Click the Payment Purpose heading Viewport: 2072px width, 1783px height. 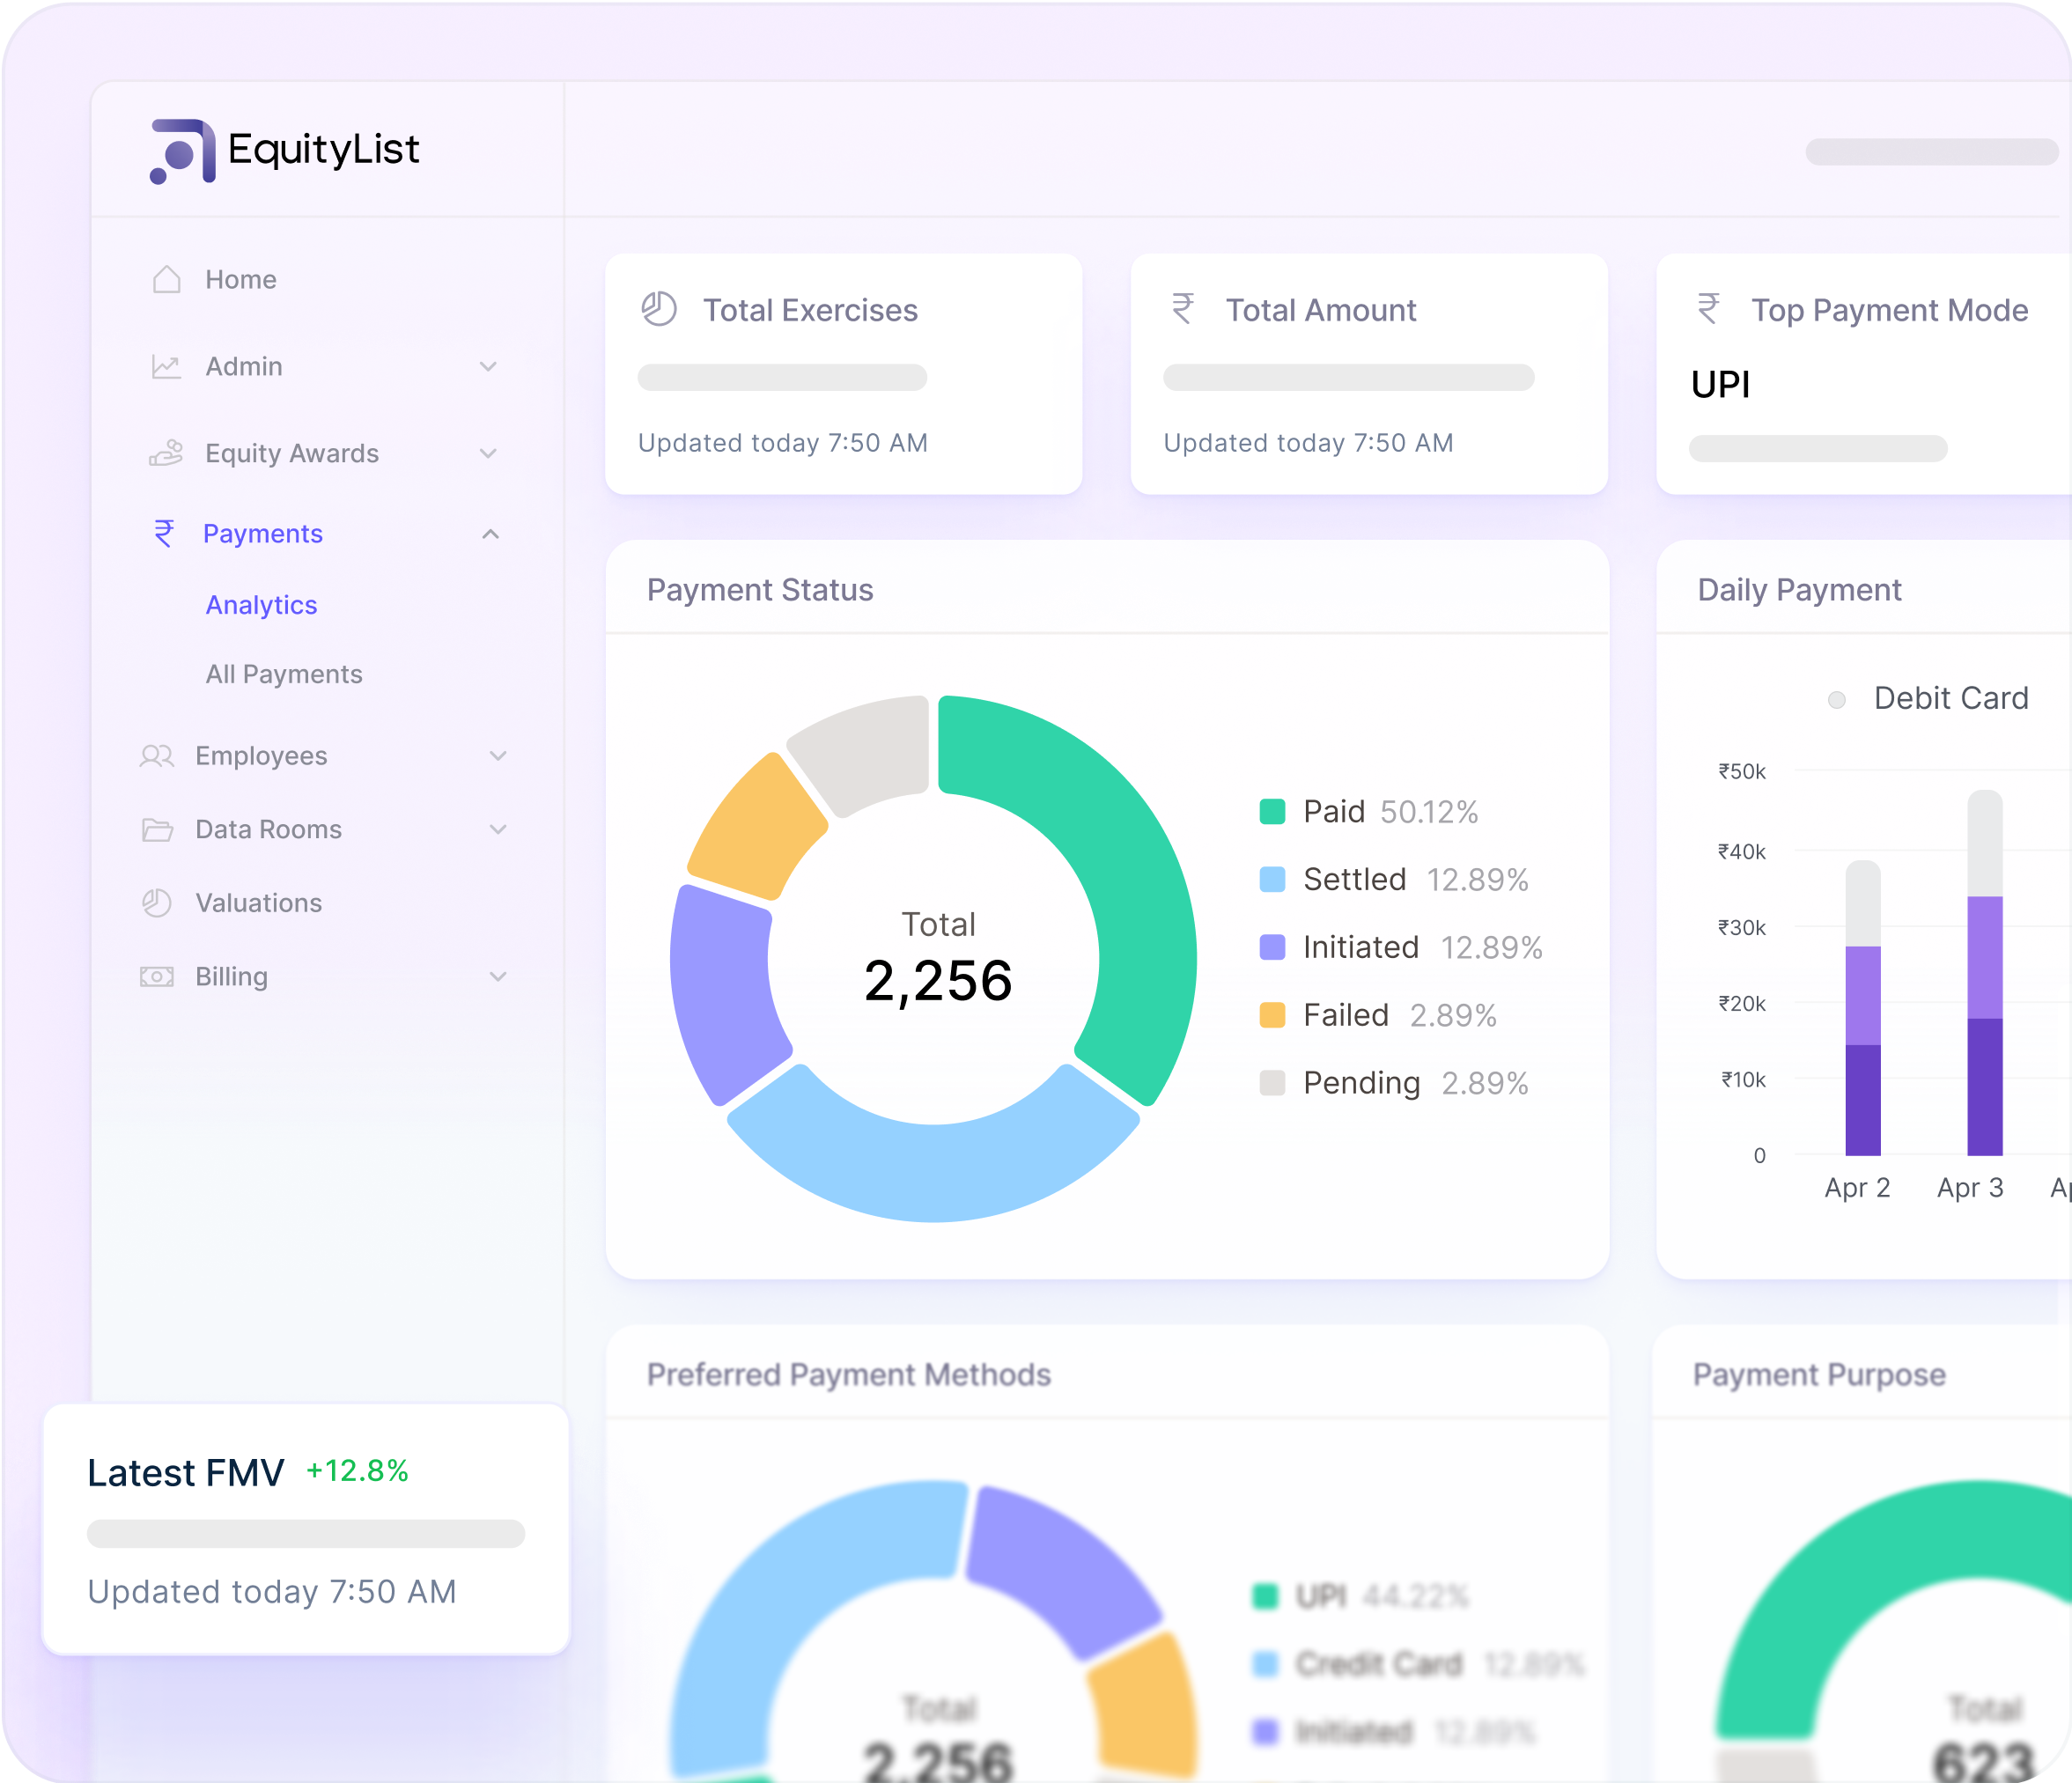[x=1819, y=1375]
